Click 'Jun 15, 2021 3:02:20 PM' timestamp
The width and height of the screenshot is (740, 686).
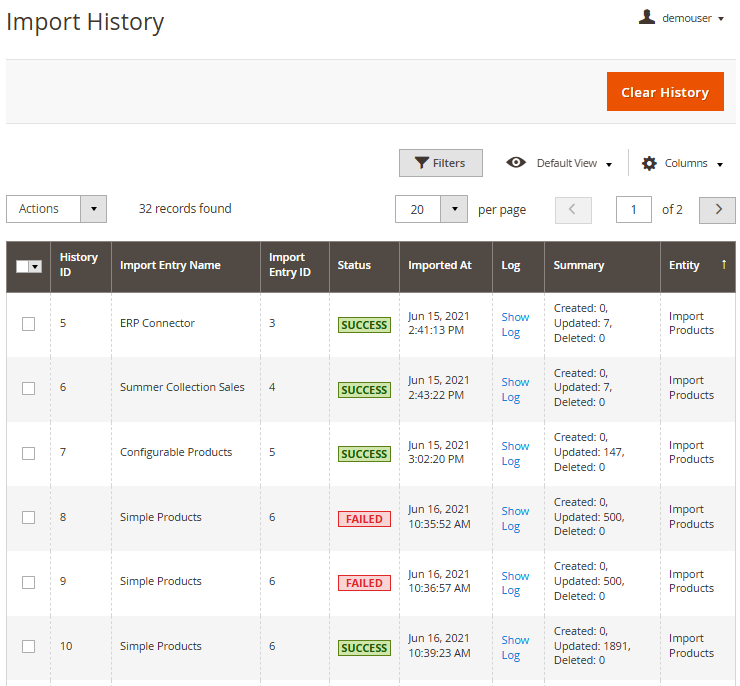point(439,452)
